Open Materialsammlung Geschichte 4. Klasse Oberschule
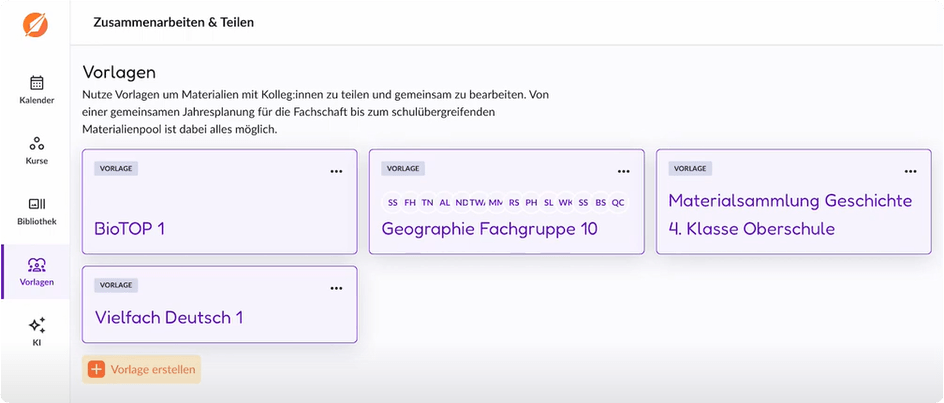Screen dimensions: 944x403 pyautogui.click(x=789, y=215)
